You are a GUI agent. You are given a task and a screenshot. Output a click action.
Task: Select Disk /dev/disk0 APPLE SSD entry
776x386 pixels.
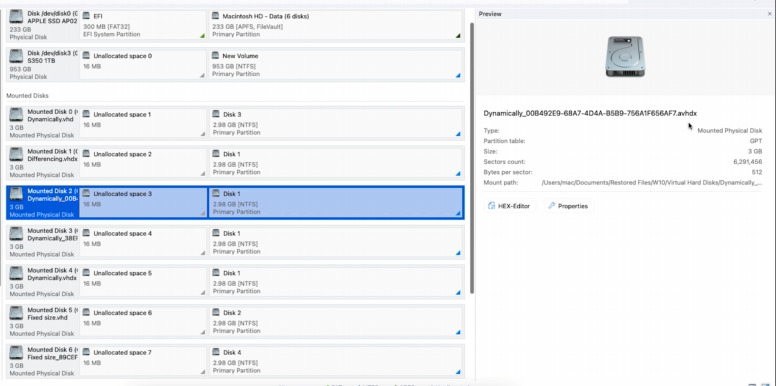[x=43, y=24]
